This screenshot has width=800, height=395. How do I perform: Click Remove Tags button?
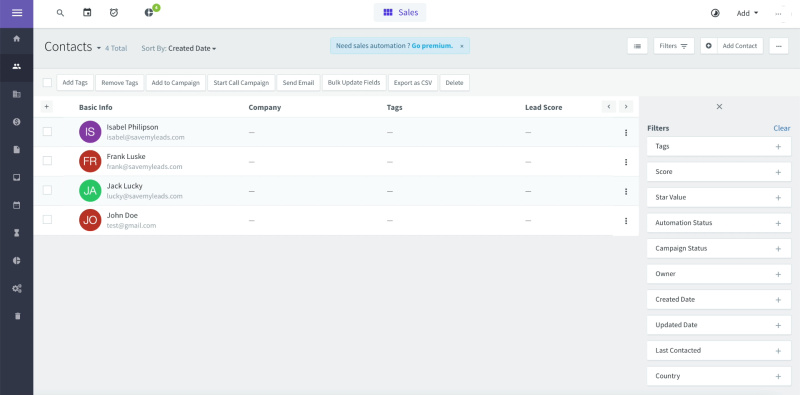coord(119,83)
